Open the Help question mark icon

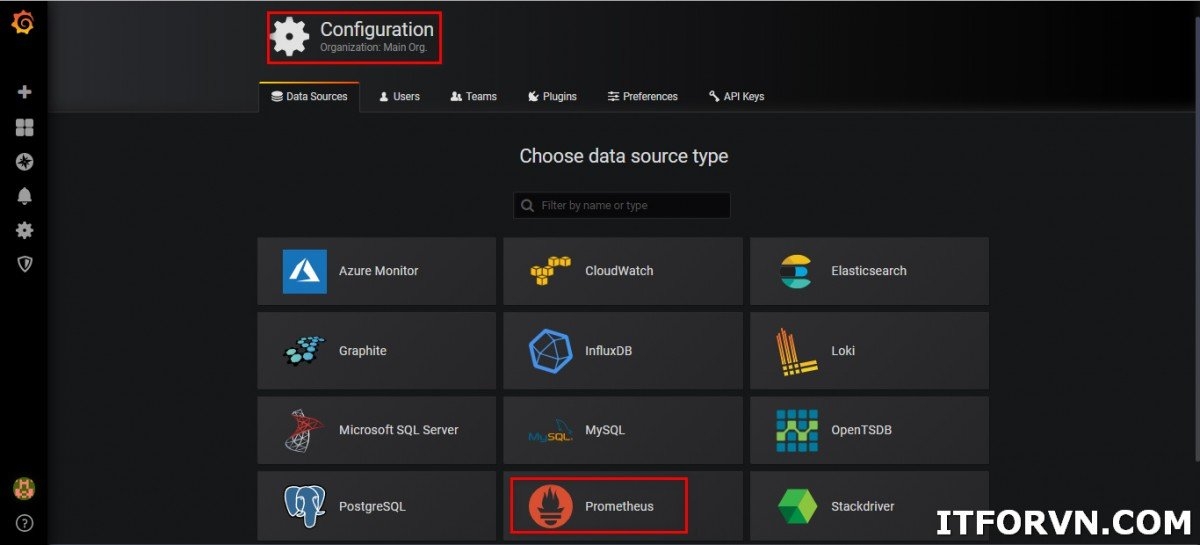click(24, 522)
